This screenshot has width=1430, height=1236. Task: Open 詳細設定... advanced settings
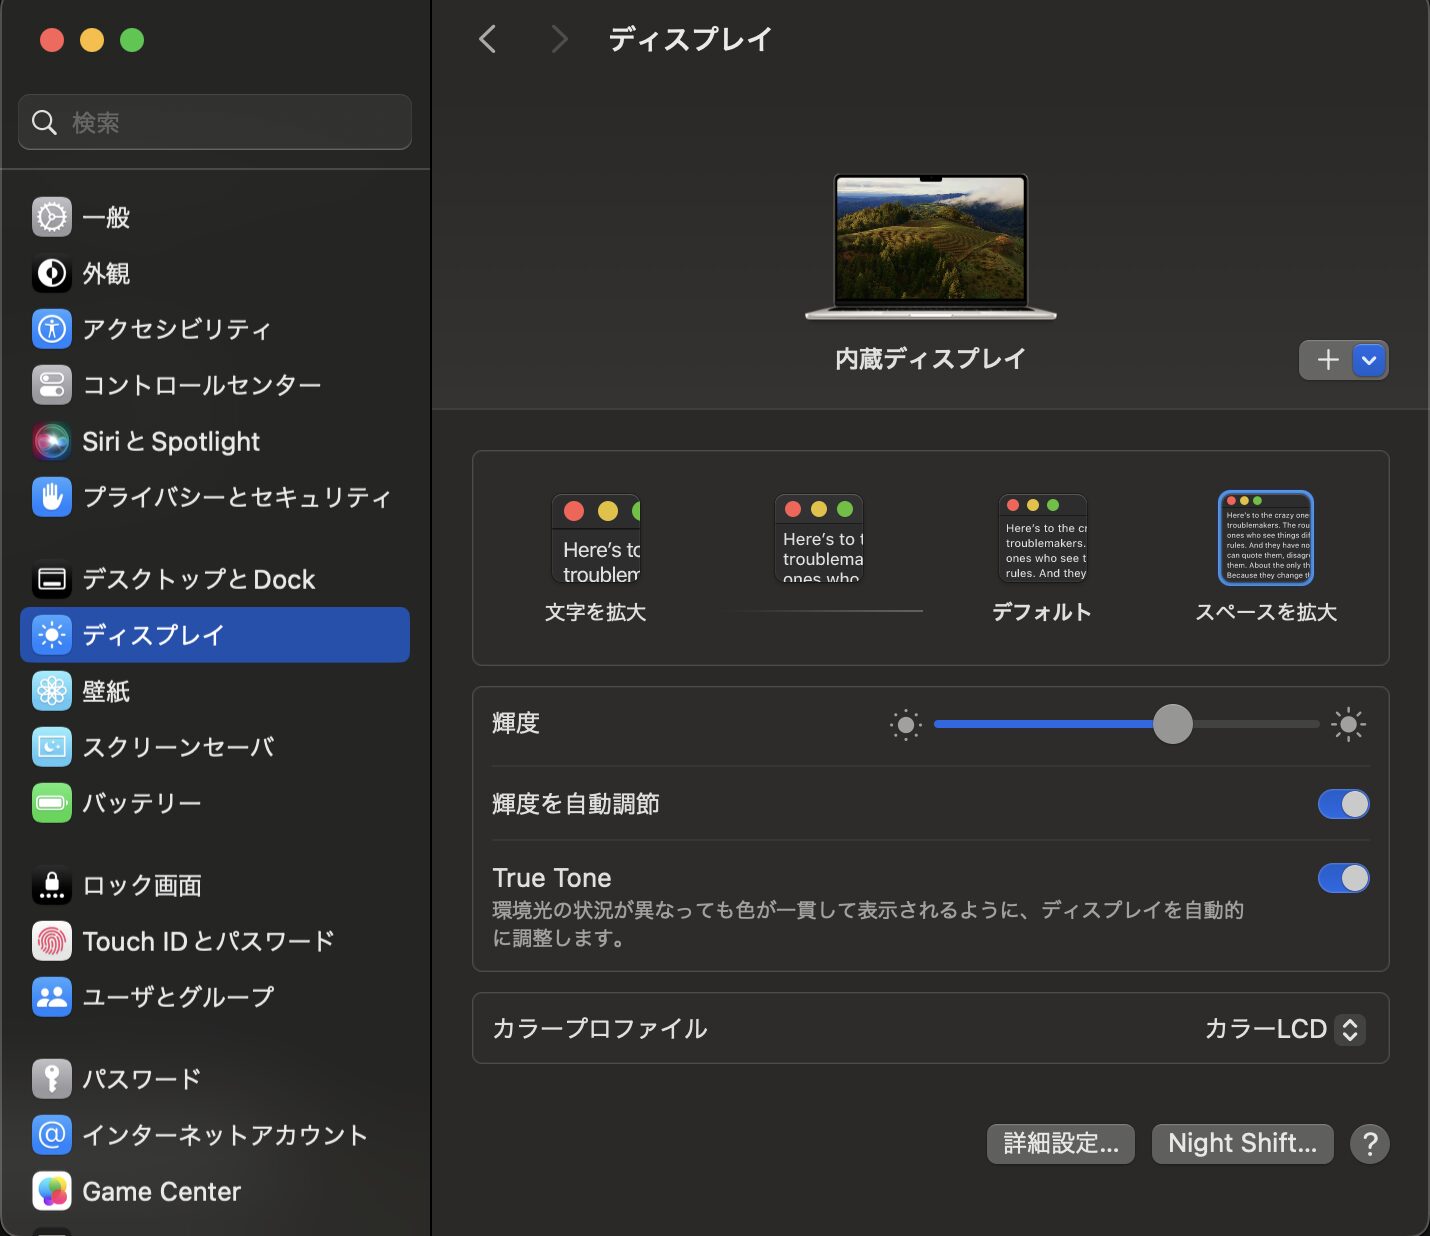[1061, 1143]
